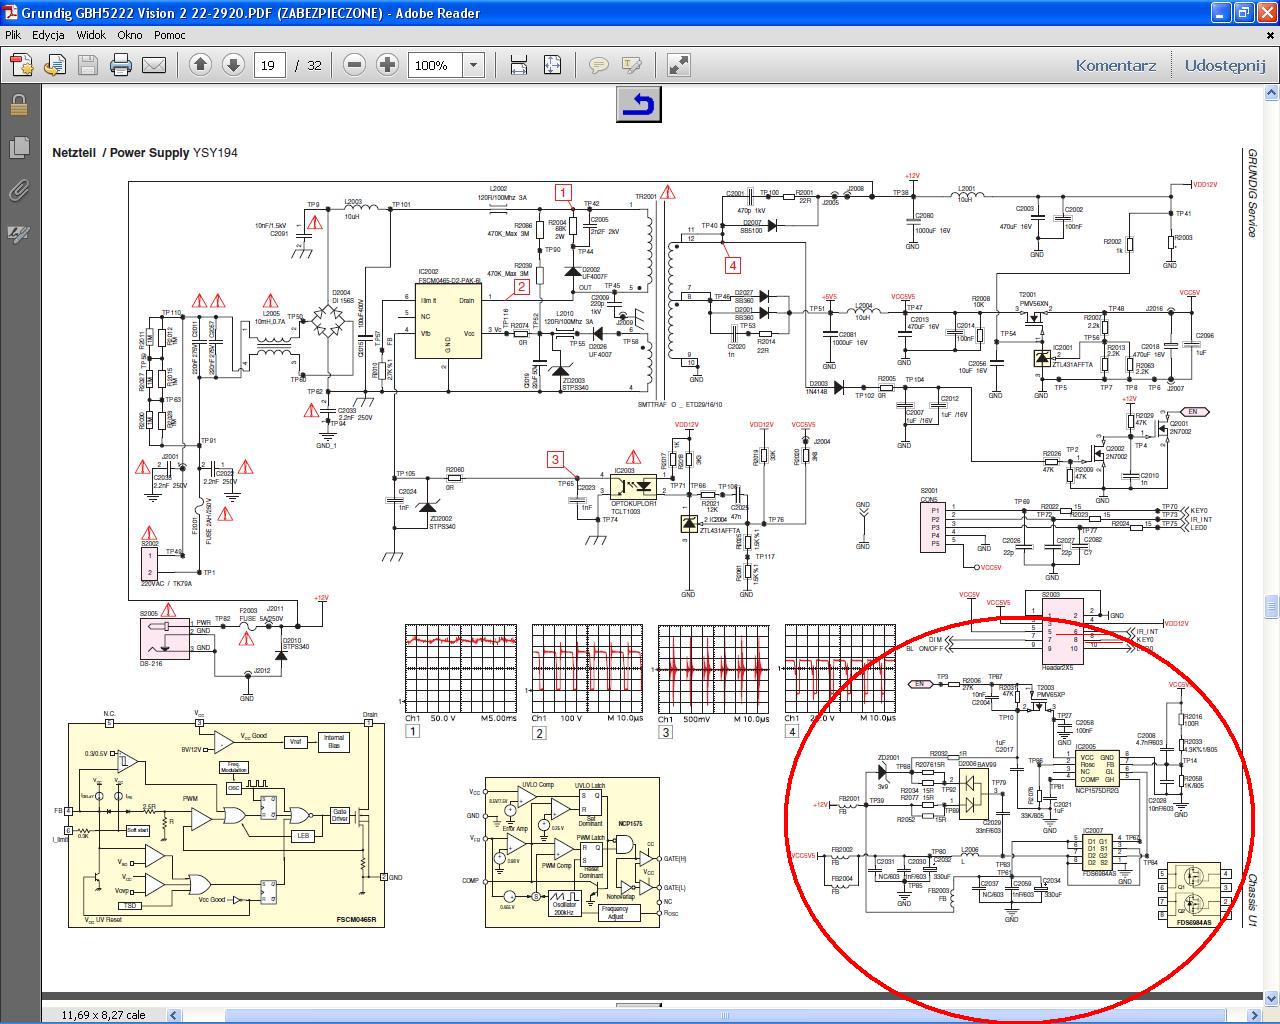Open the attachments paperclip panel

(x=18, y=191)
